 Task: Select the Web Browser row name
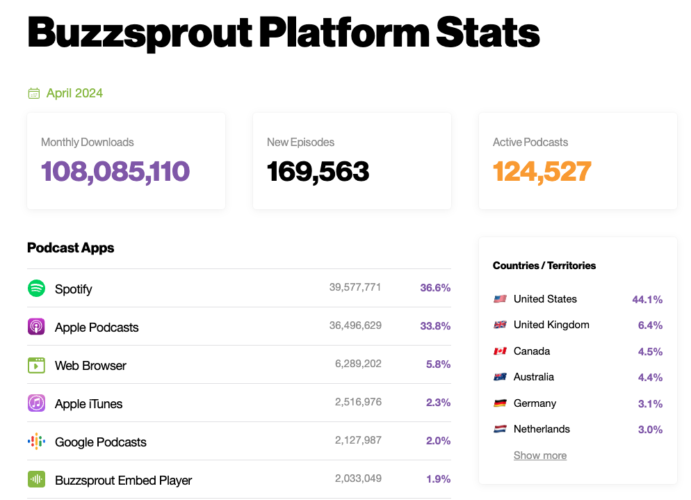pyautogui.click(x=90, y=366)
